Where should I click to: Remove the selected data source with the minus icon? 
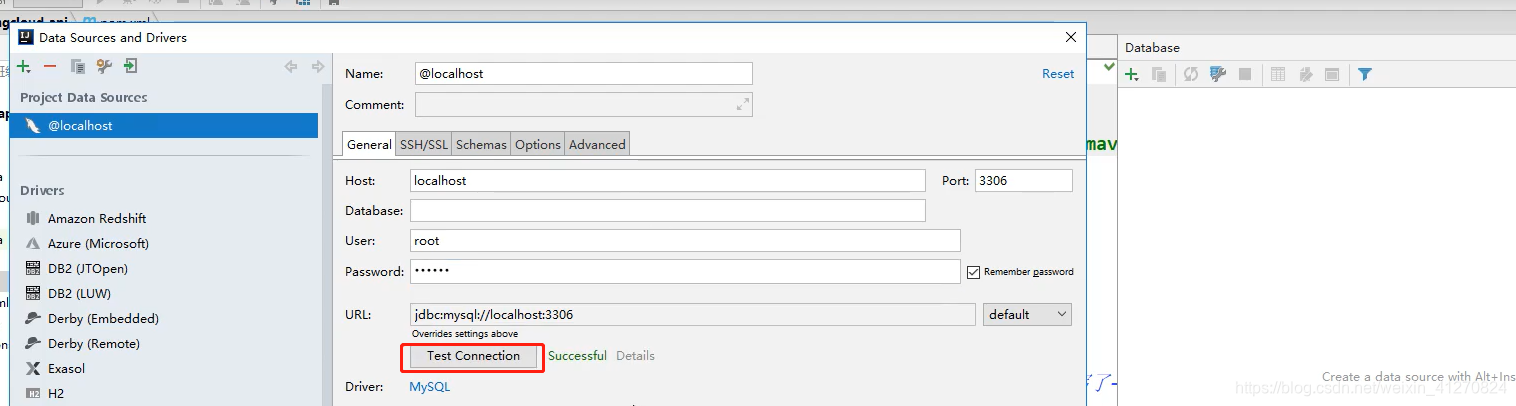50,67
